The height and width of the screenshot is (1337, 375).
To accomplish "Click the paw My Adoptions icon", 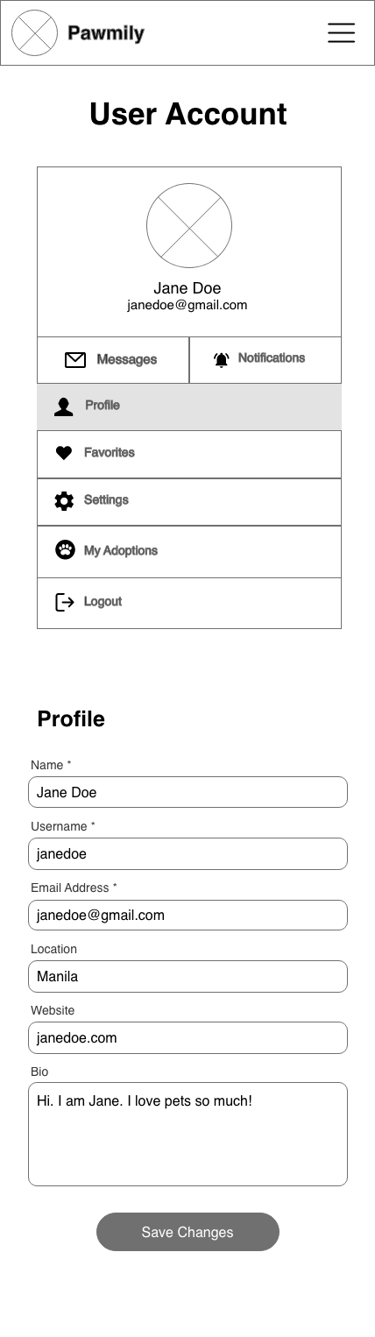I will [x=65, y=550].
